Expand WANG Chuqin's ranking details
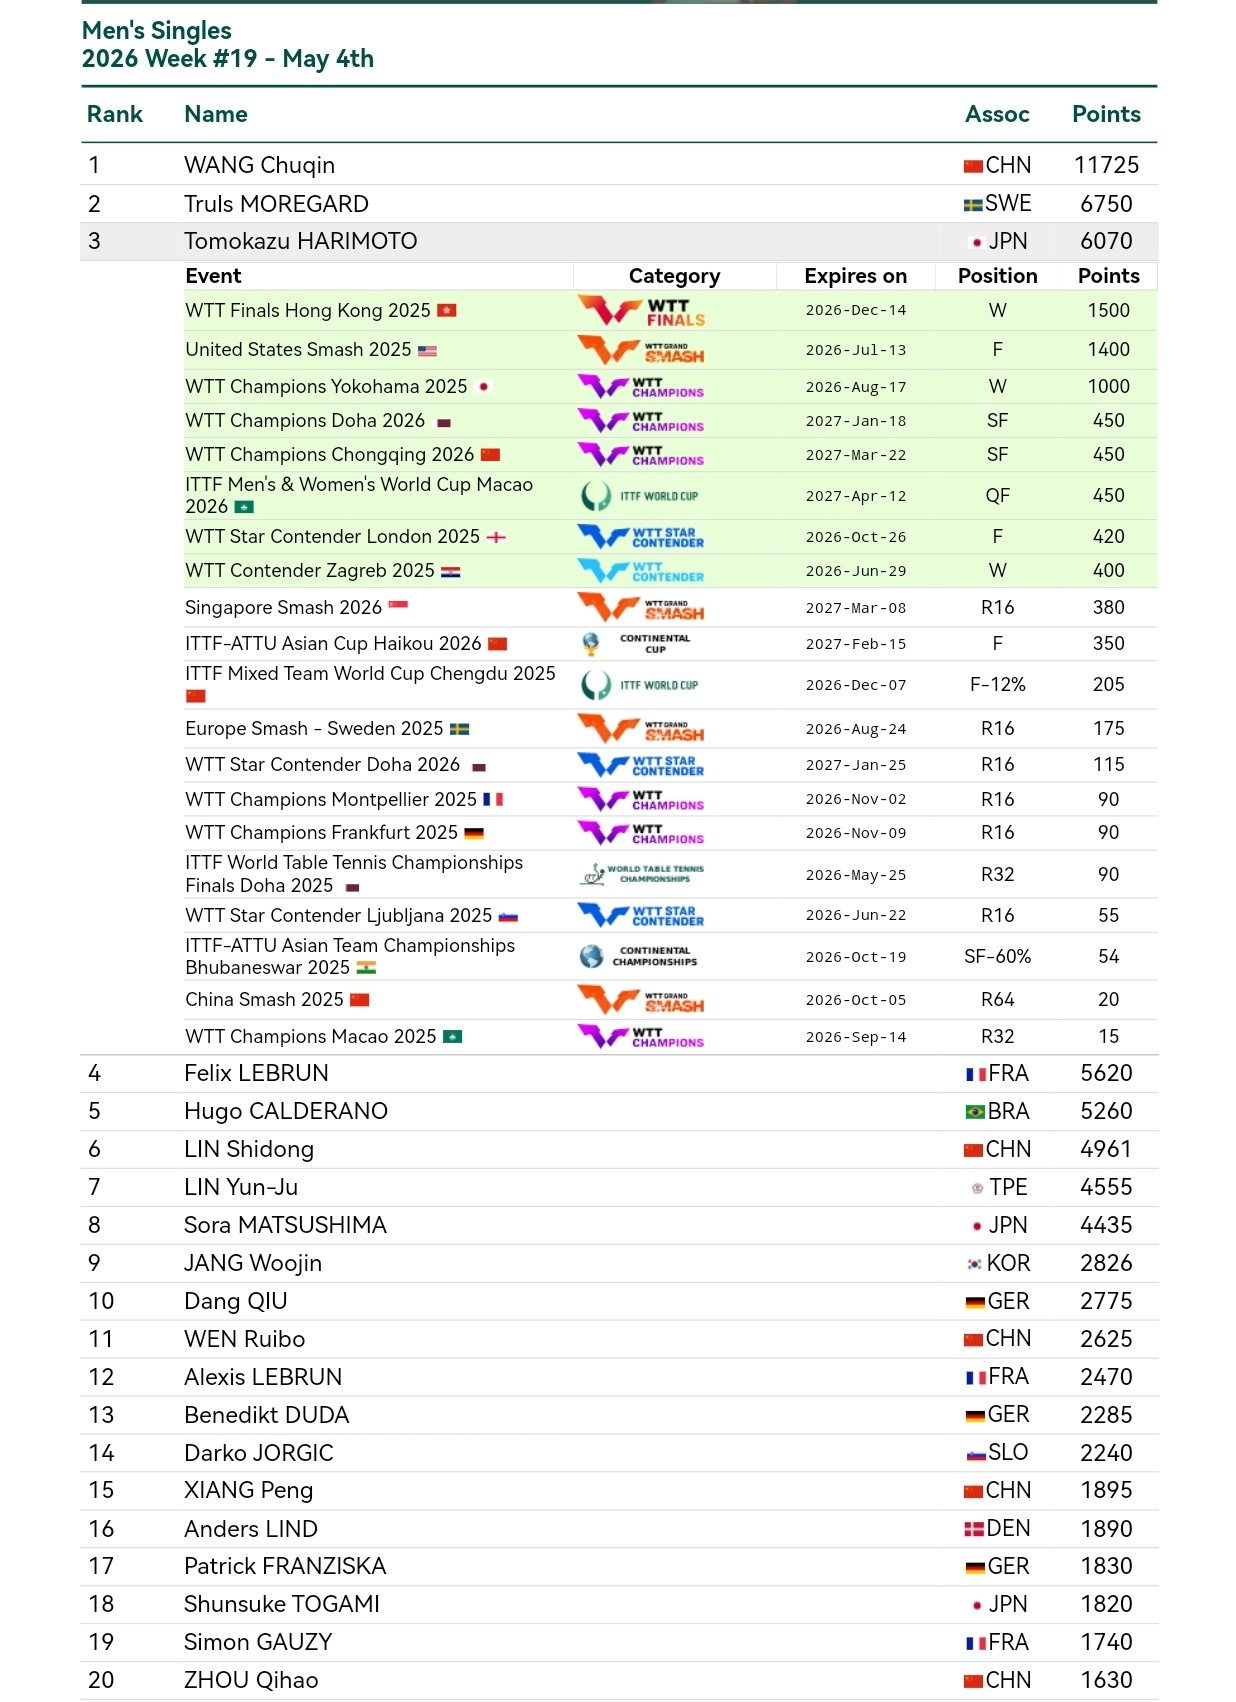Image resolution: width=1236 pixels, height=1702 pixels. tap(619, 166)
